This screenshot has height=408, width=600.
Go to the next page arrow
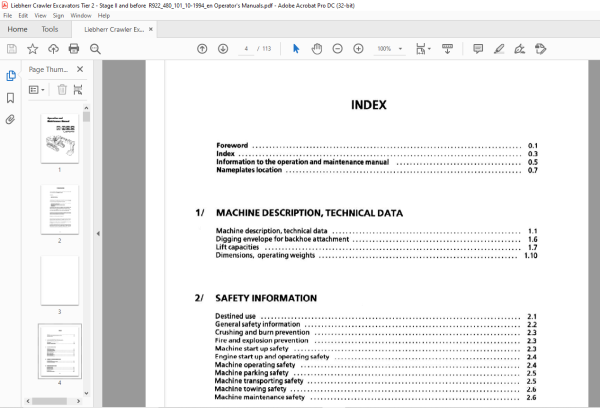pos(223,49)
